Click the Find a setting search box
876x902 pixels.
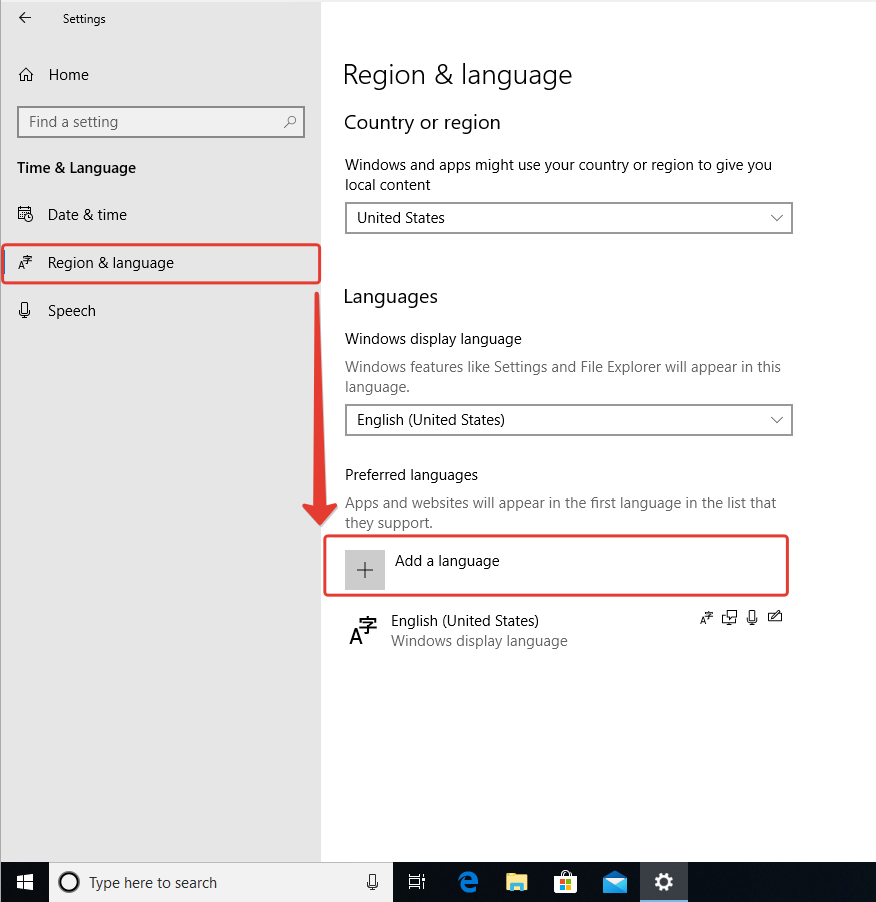pos(150,122)
